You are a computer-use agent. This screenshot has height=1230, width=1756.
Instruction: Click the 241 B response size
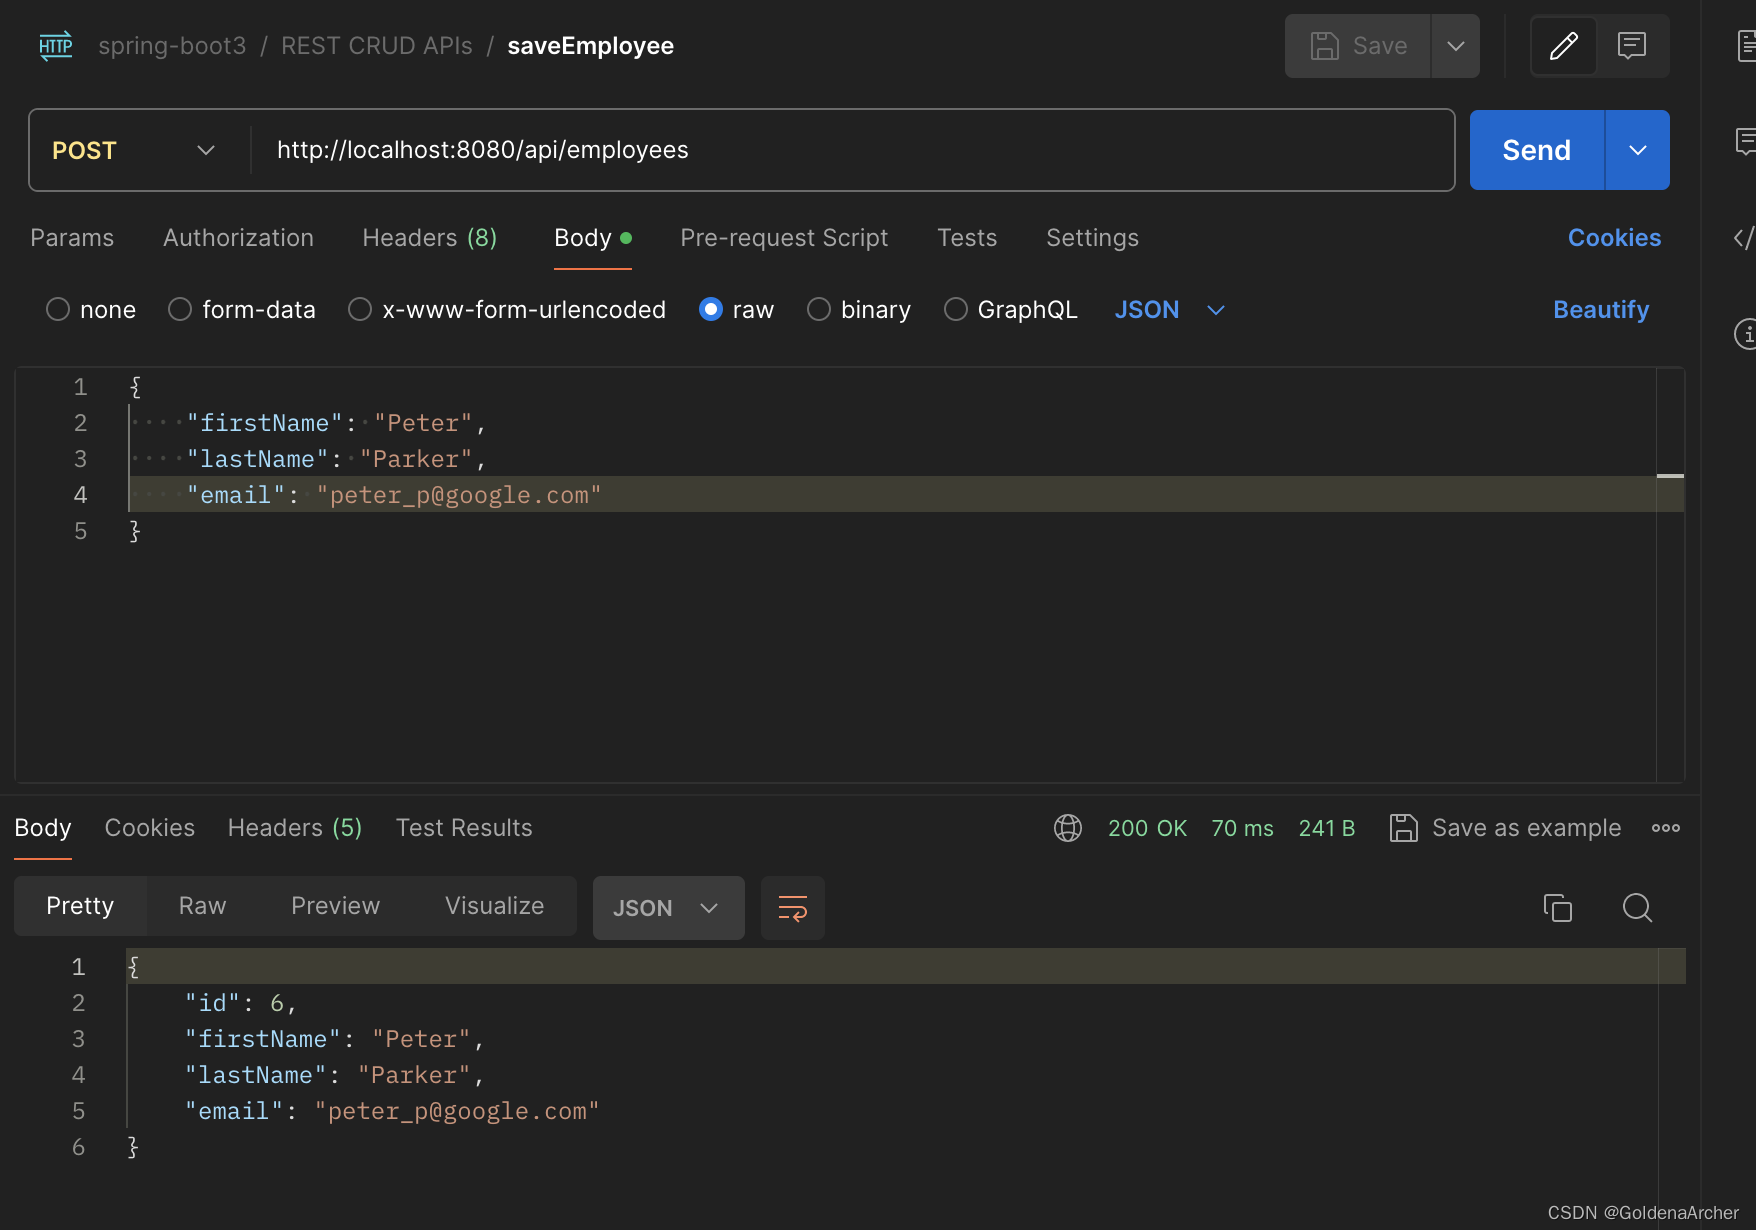click(1327, 828)
